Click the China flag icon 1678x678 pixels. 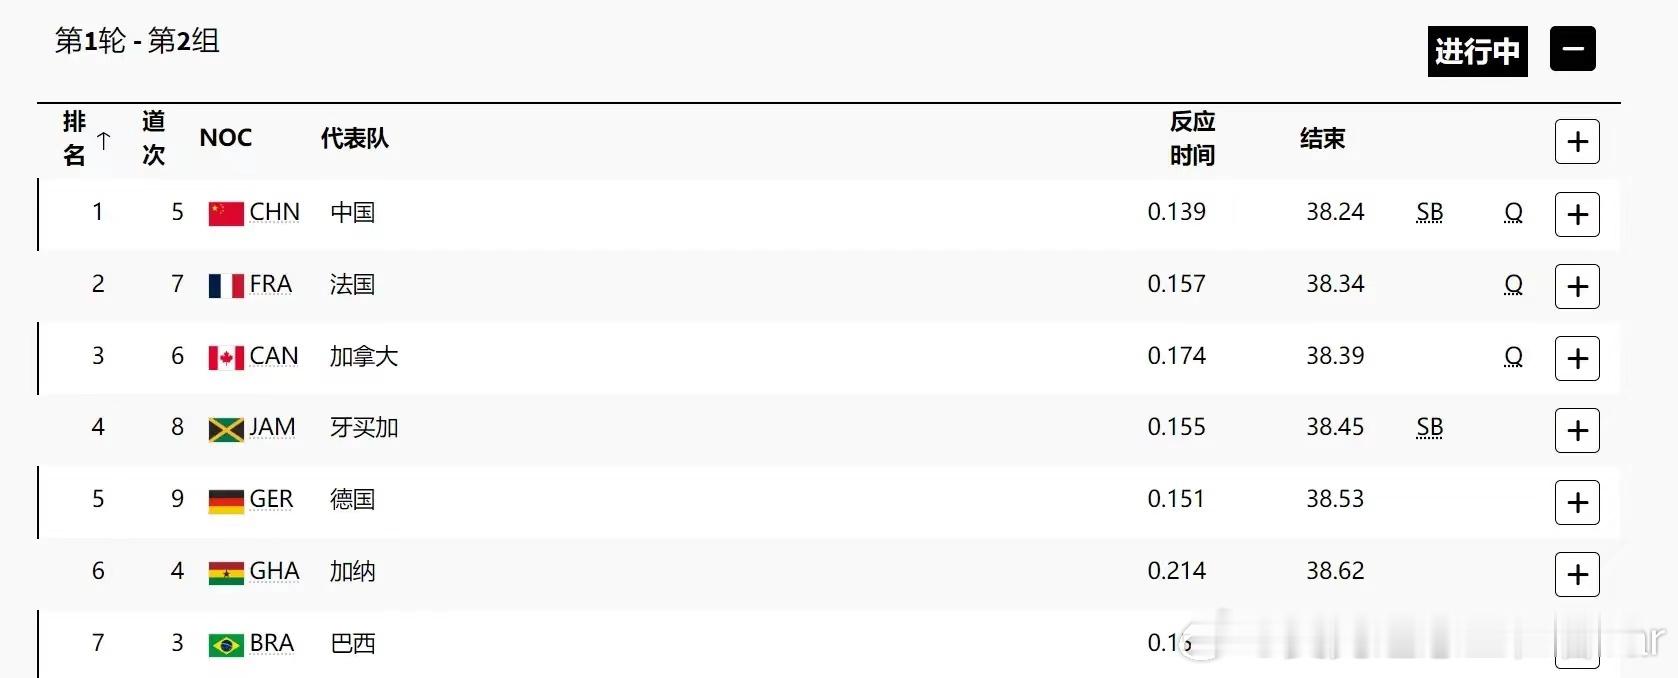(226, 213)
